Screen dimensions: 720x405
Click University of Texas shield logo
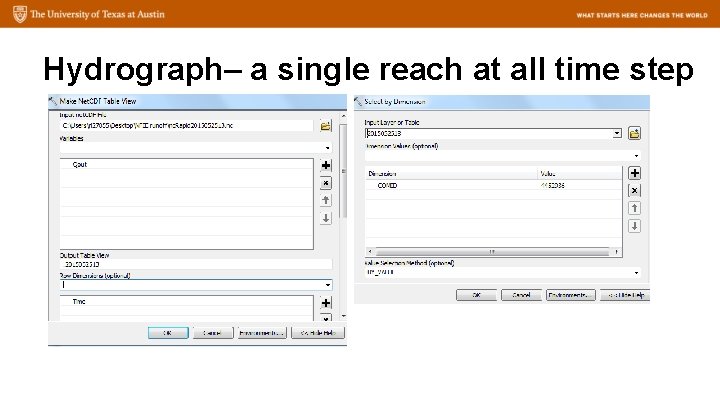[20, 14]
